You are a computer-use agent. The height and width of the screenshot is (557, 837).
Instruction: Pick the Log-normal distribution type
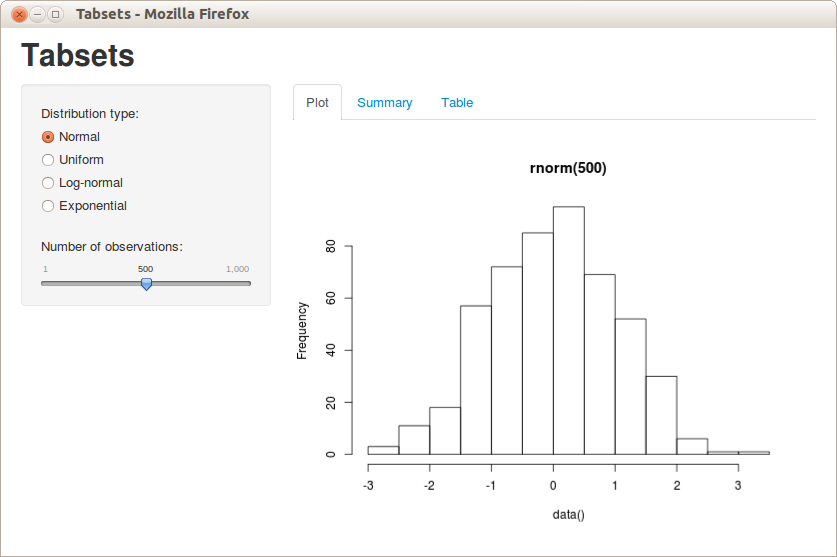(47, 183)
